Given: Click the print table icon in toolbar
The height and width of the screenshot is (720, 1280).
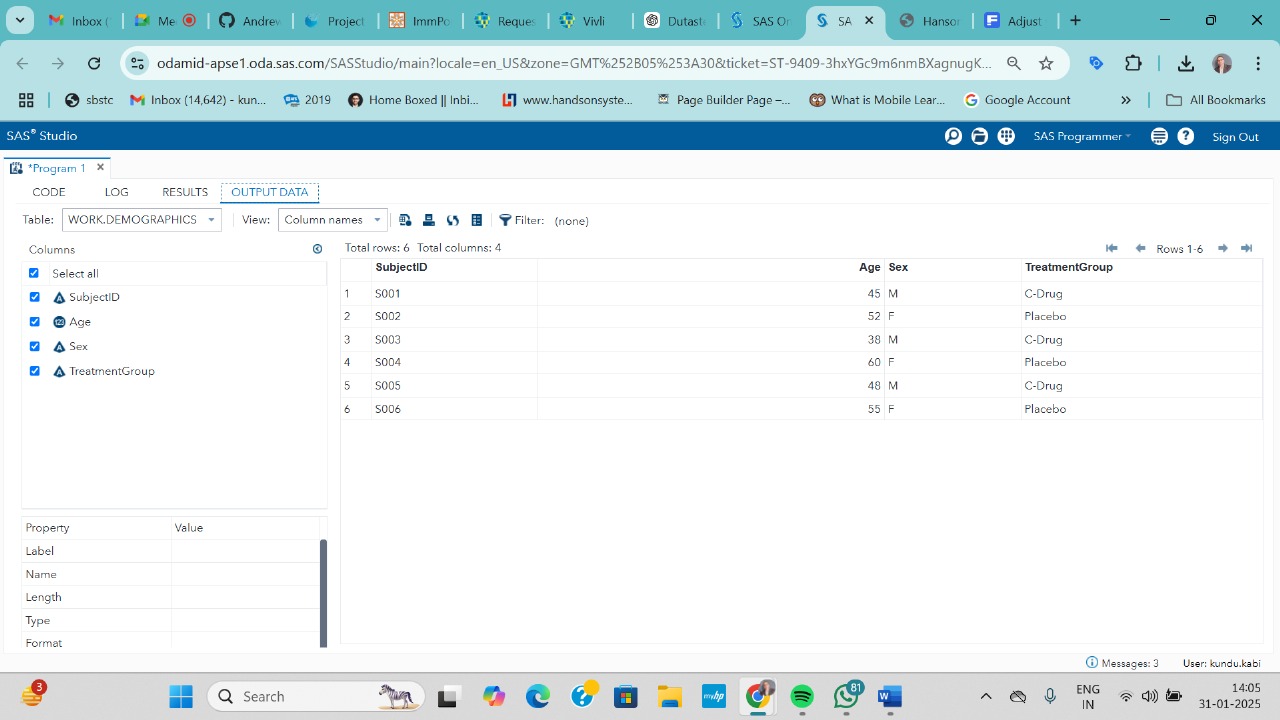Looking at the screenshot, I should [429, 220].
